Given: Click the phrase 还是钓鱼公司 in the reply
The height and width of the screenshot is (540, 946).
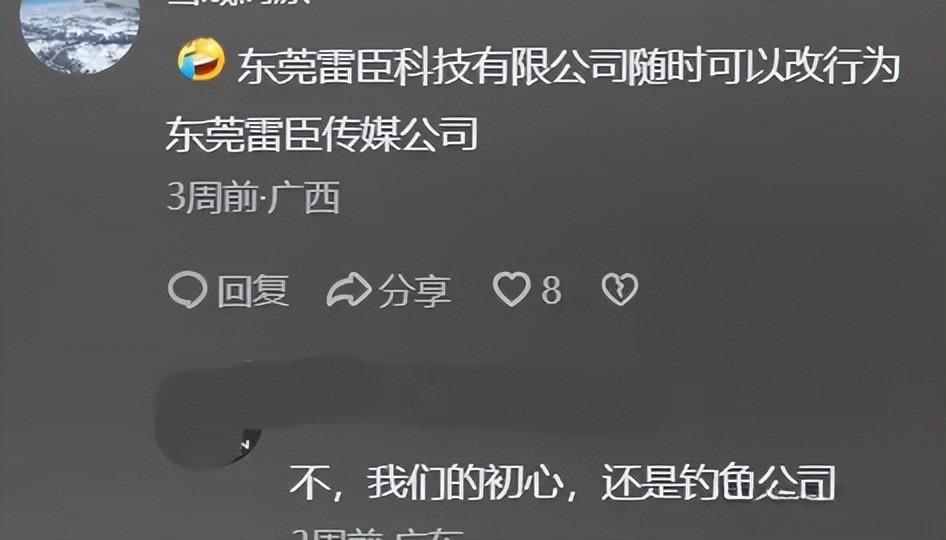Looking at the screenshot, I should click(x=718, y=483).
